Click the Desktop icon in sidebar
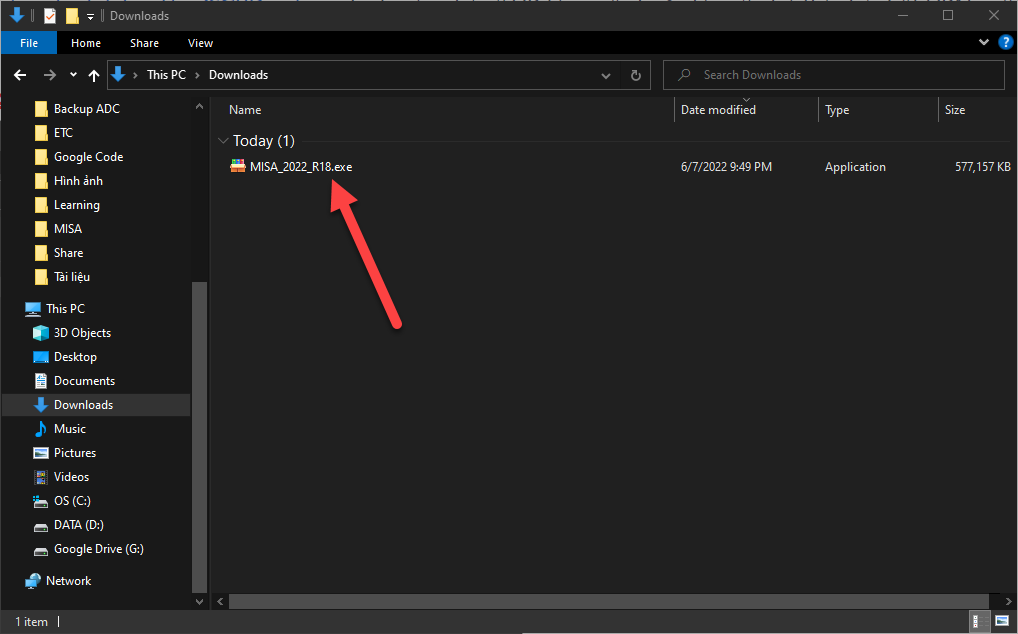 pyautogui.click(x=40, y=357)
